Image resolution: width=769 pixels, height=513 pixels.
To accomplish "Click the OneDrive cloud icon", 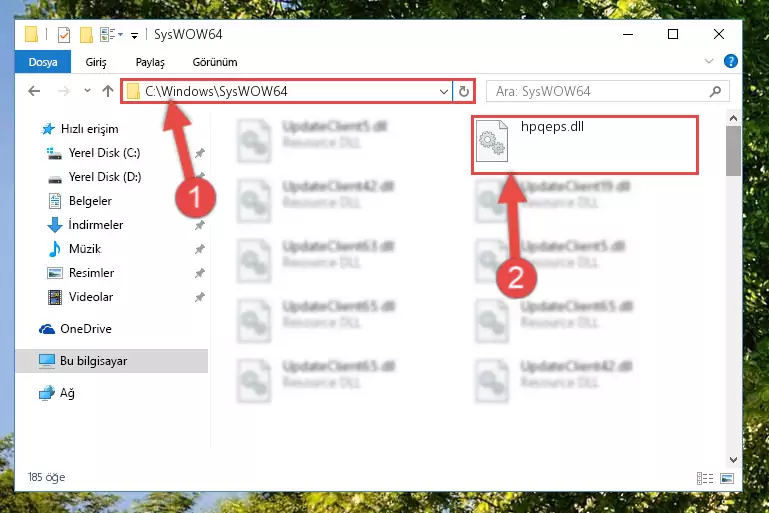I will click(47, 329).
